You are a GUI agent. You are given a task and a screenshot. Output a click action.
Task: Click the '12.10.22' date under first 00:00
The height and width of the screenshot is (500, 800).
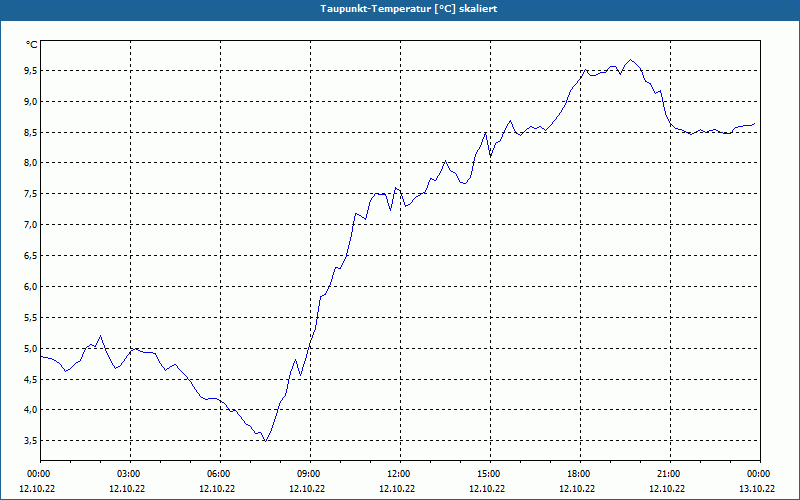37,488
